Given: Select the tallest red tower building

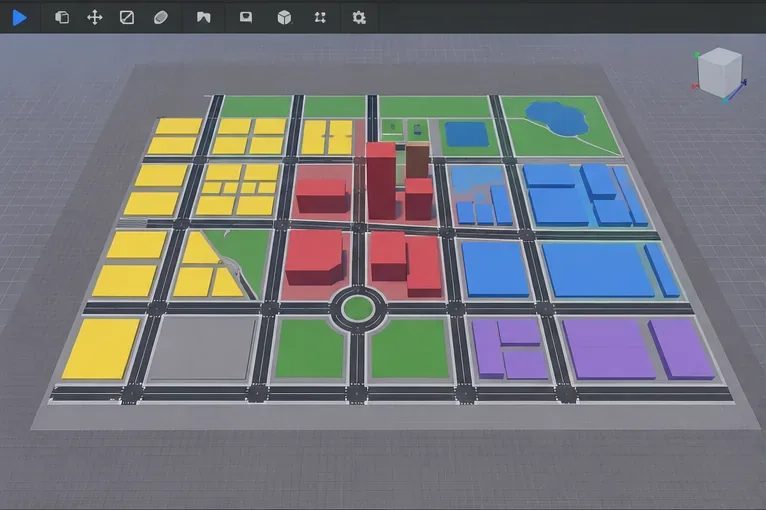Looking at the screenshot, I should coord(381,181).
